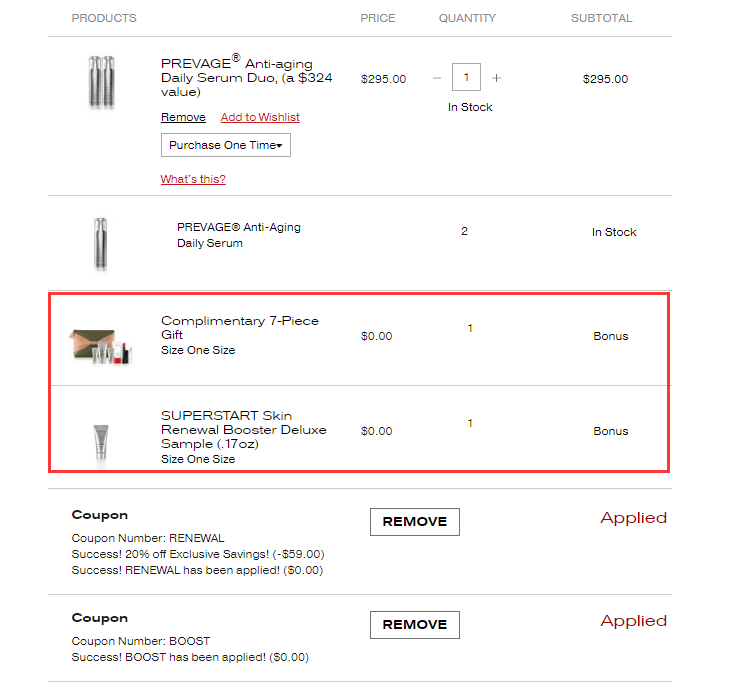
Task: Click the quantity input field showing 1
Action: click(x=466, y=77)
